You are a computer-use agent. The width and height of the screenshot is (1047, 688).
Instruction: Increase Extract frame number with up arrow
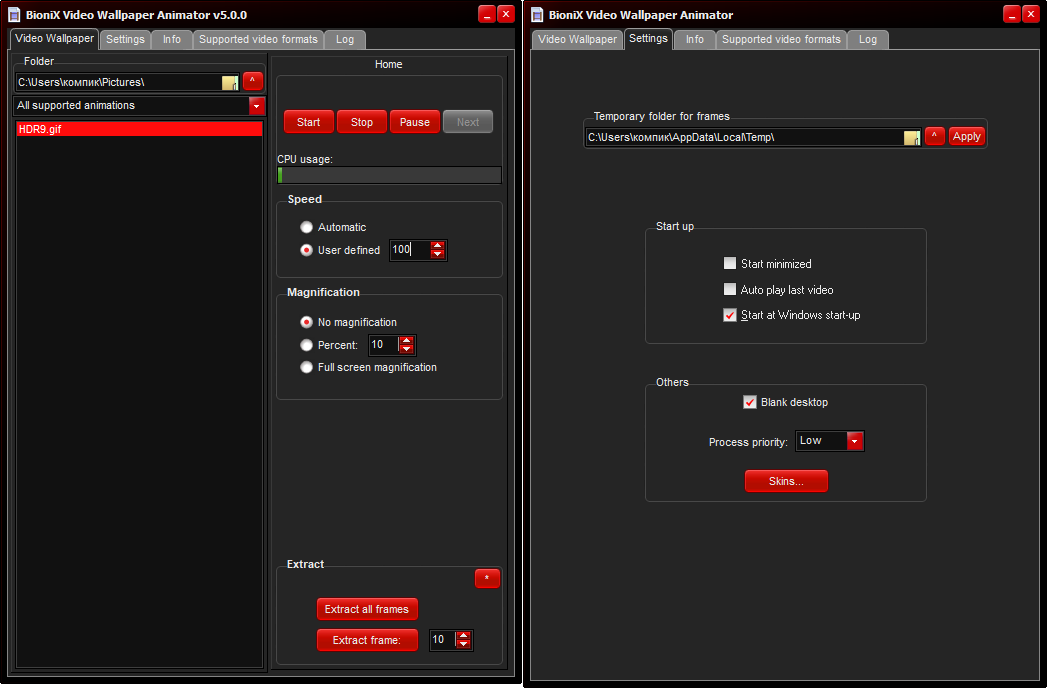pyautogui.click(x=463, y=635)
